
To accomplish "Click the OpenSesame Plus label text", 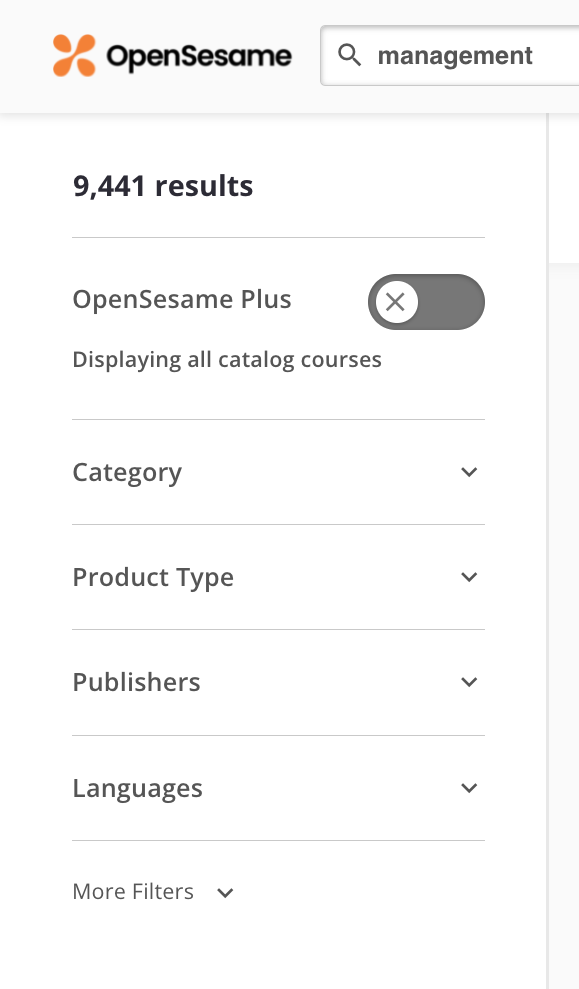I will [182, 299].
